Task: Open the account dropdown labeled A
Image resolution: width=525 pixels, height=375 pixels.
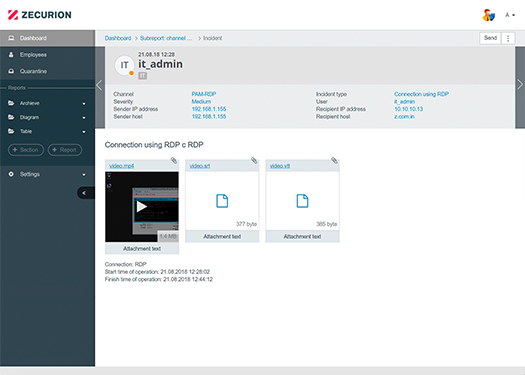Action: (x=510, y=15)
